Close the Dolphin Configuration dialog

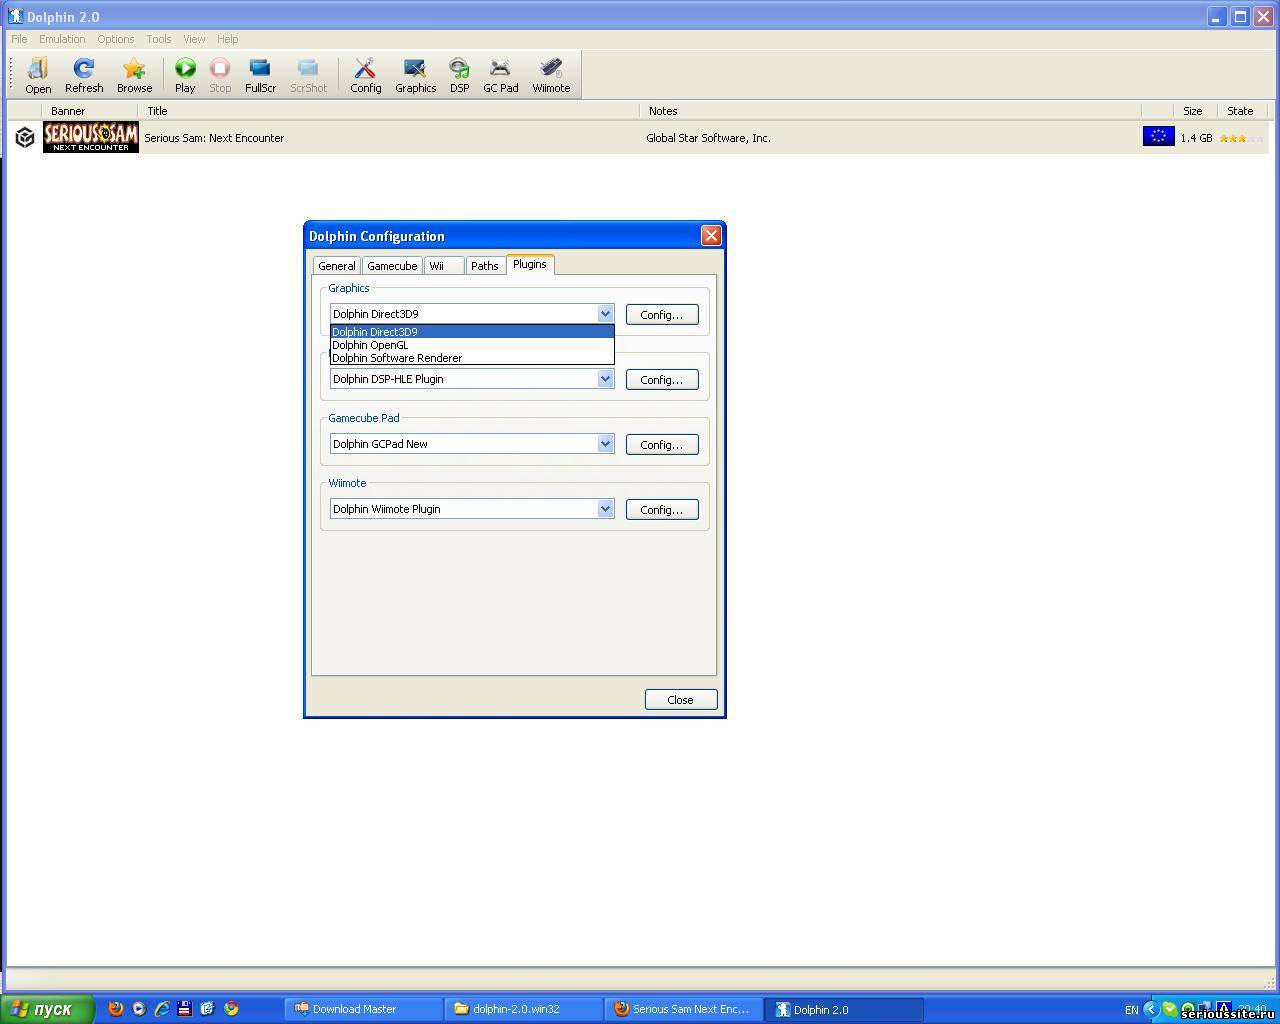click(x=681, y=700)
